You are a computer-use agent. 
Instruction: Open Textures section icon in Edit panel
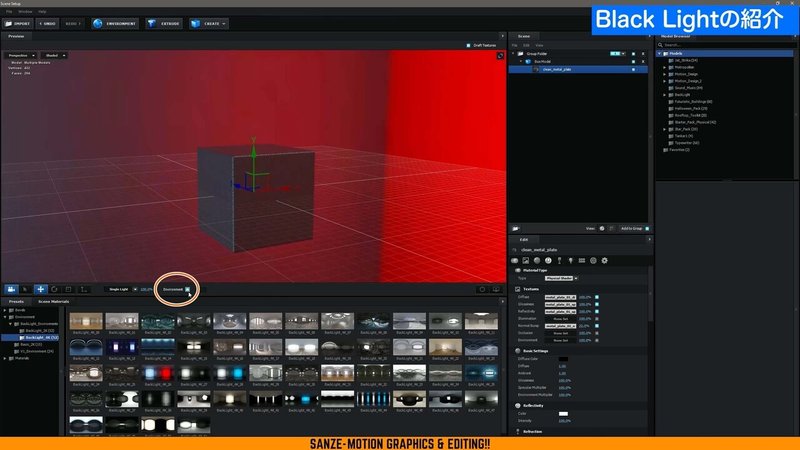[x=526, y=261]
